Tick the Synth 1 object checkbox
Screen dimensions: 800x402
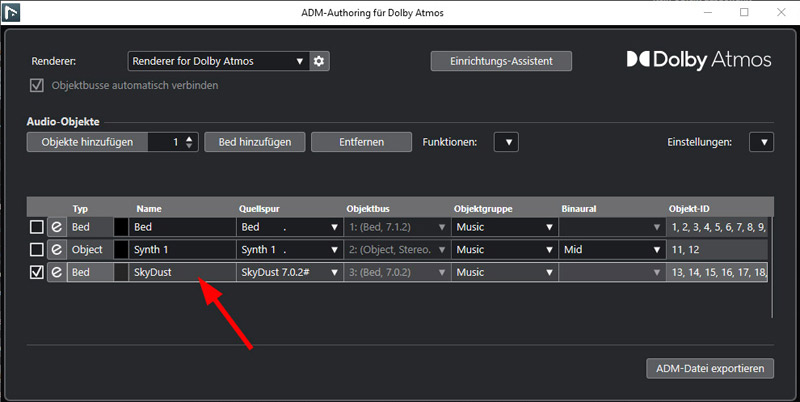click(37, 250)
